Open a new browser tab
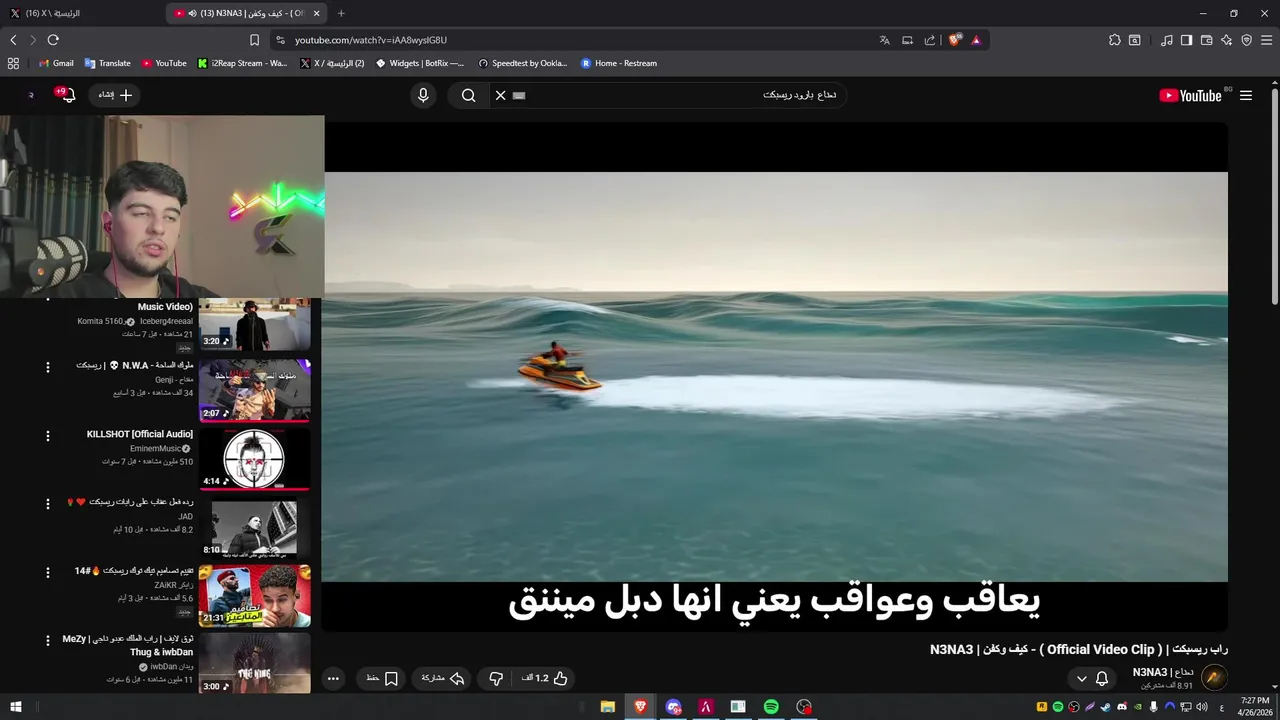 (x=341, y=13)
